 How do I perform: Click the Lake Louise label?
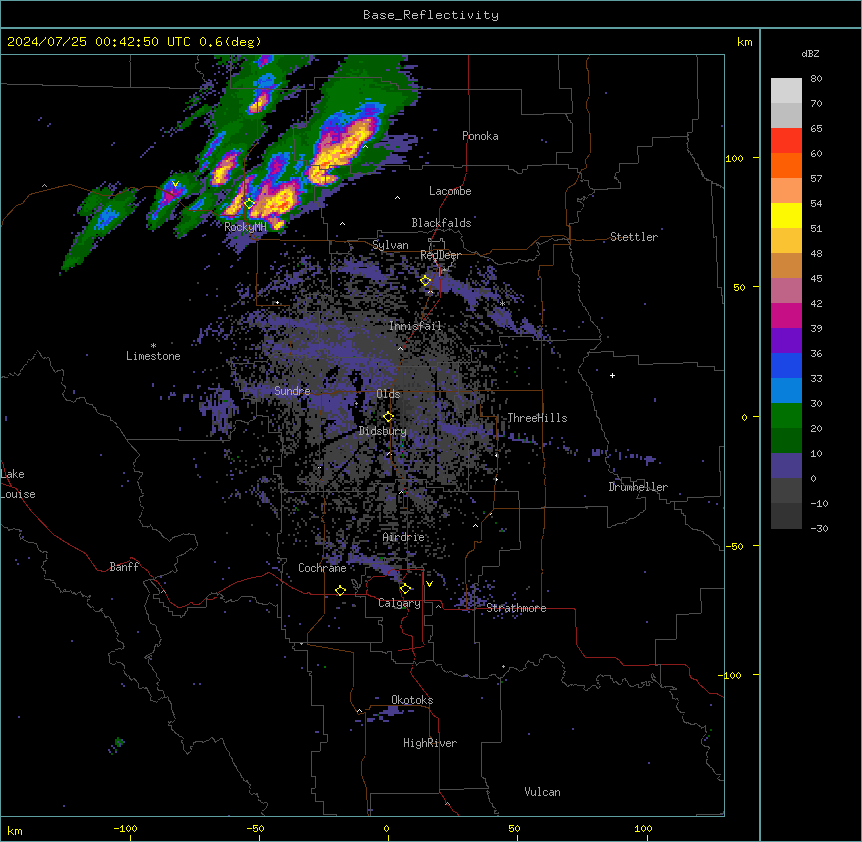16,484
